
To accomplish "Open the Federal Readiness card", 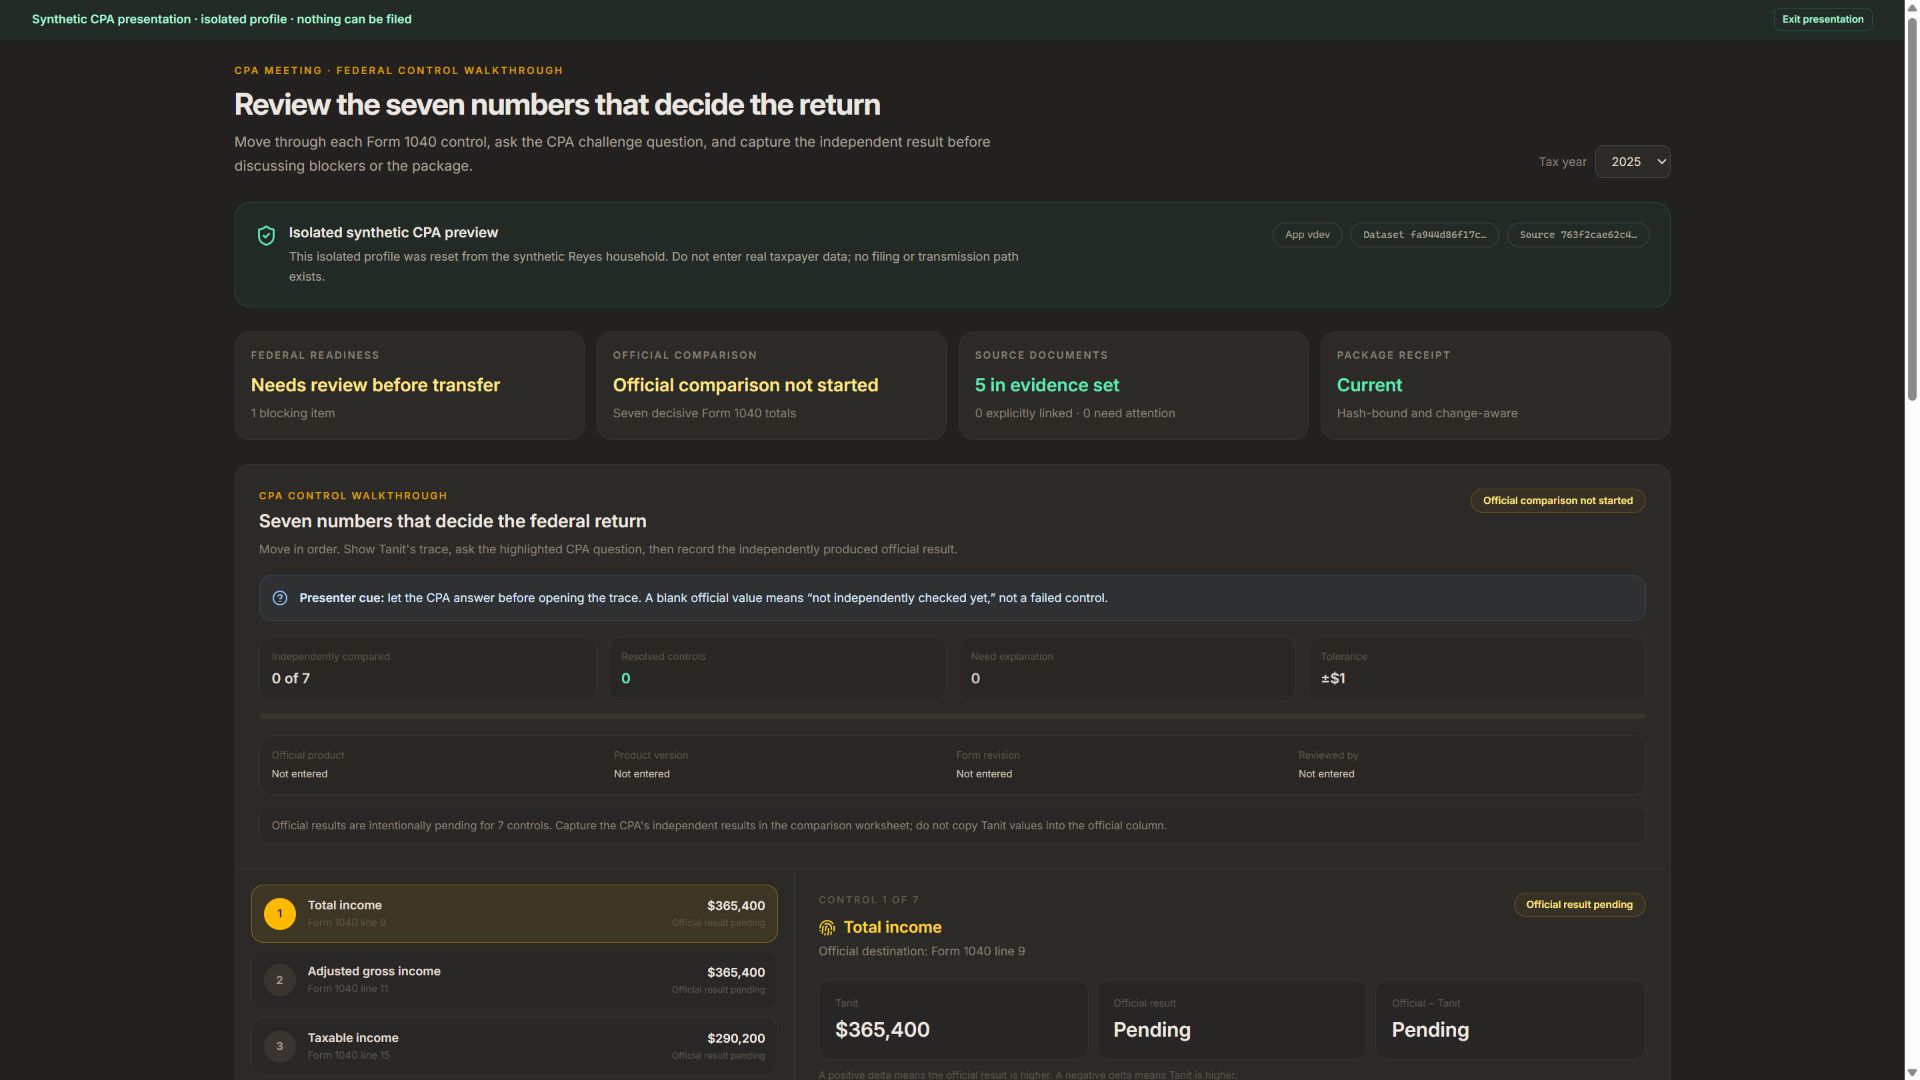I will (x=409, y=385).
